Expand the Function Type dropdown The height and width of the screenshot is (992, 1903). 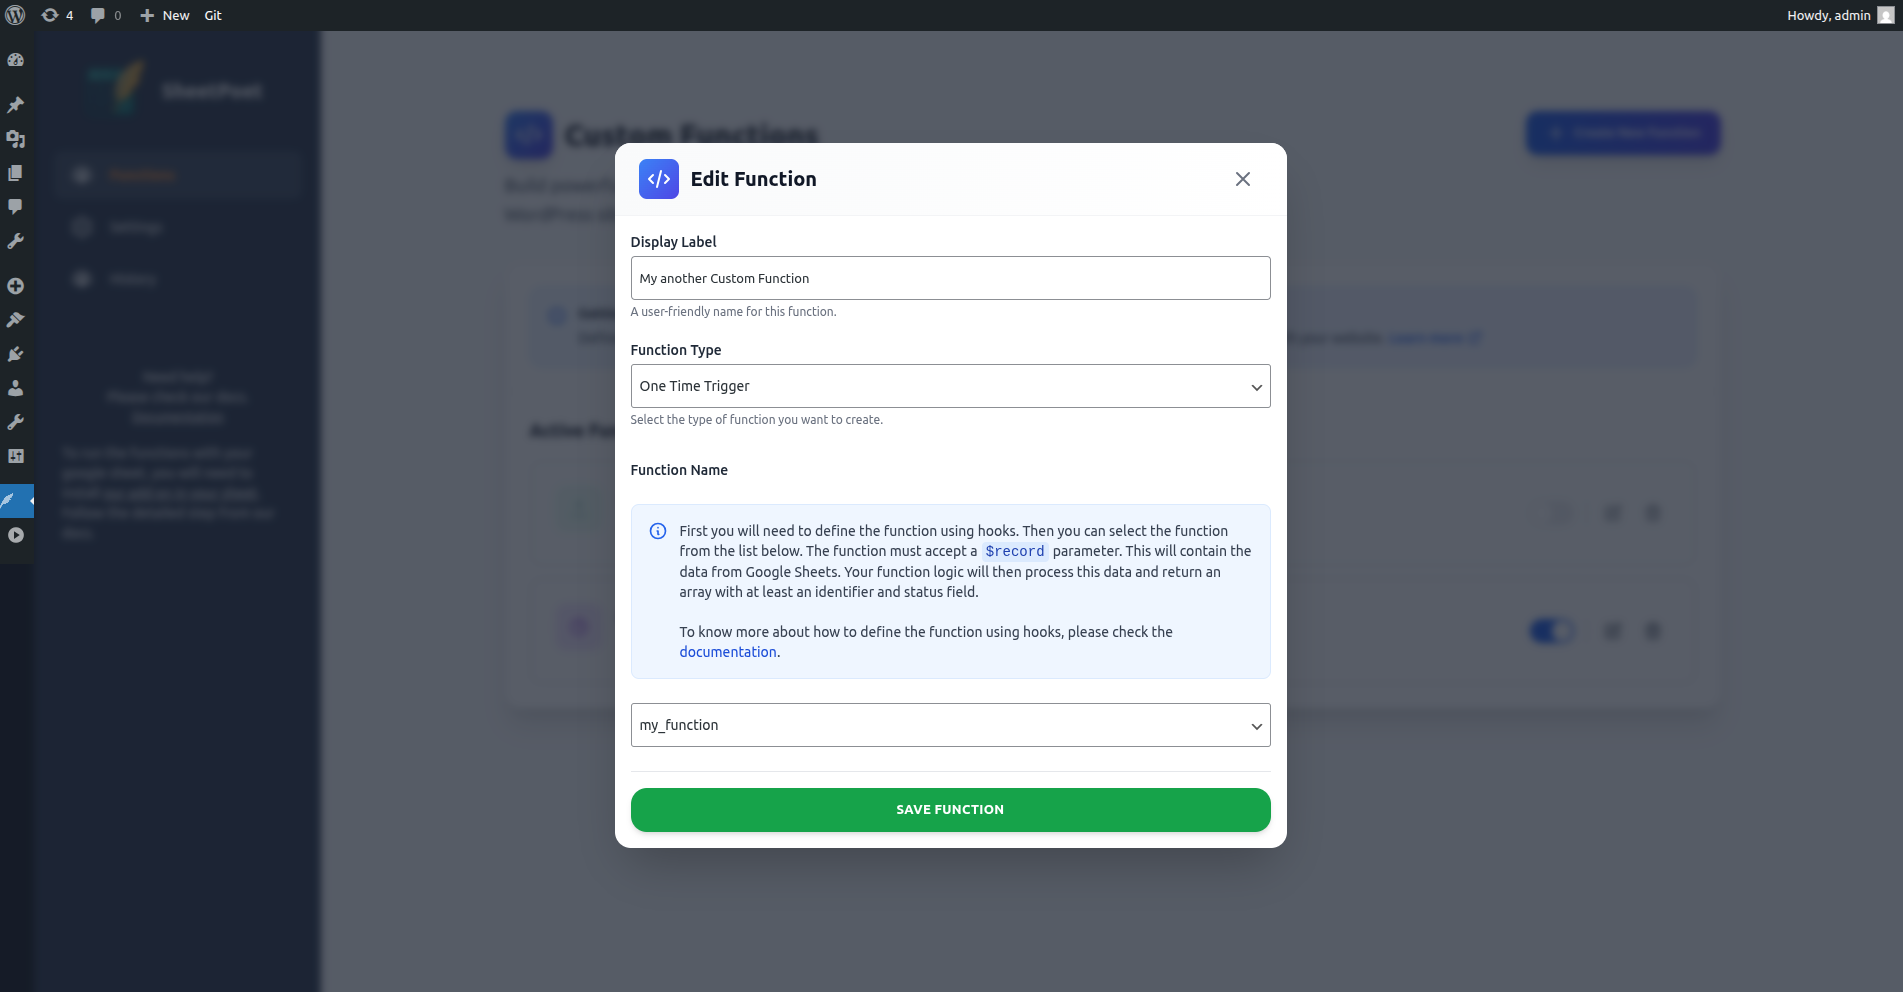point(950,386)
